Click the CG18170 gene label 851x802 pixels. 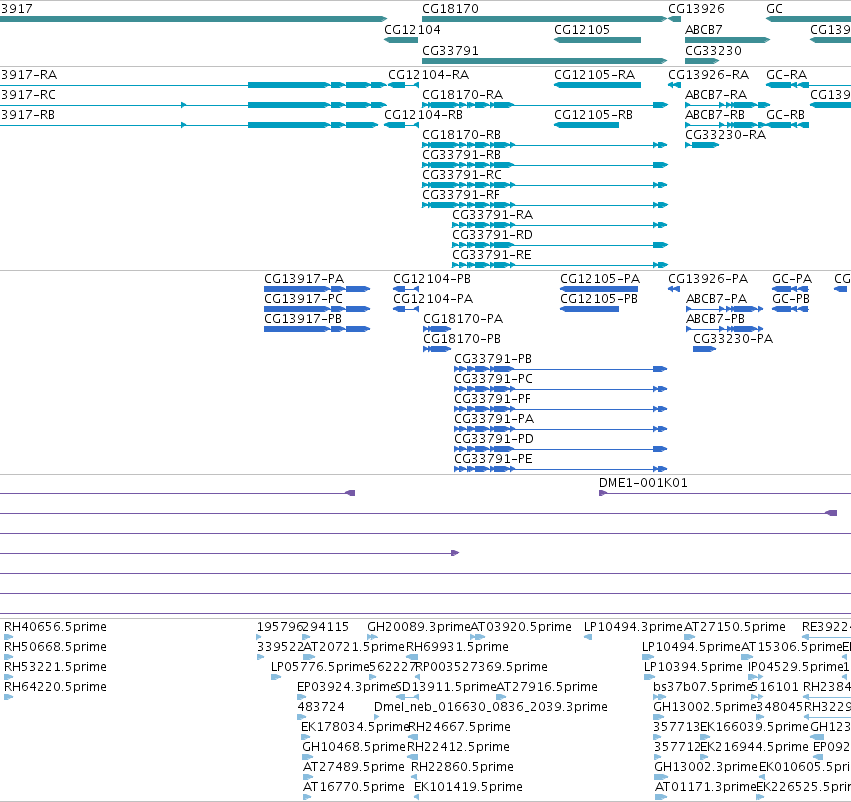[x=450, y=9]
